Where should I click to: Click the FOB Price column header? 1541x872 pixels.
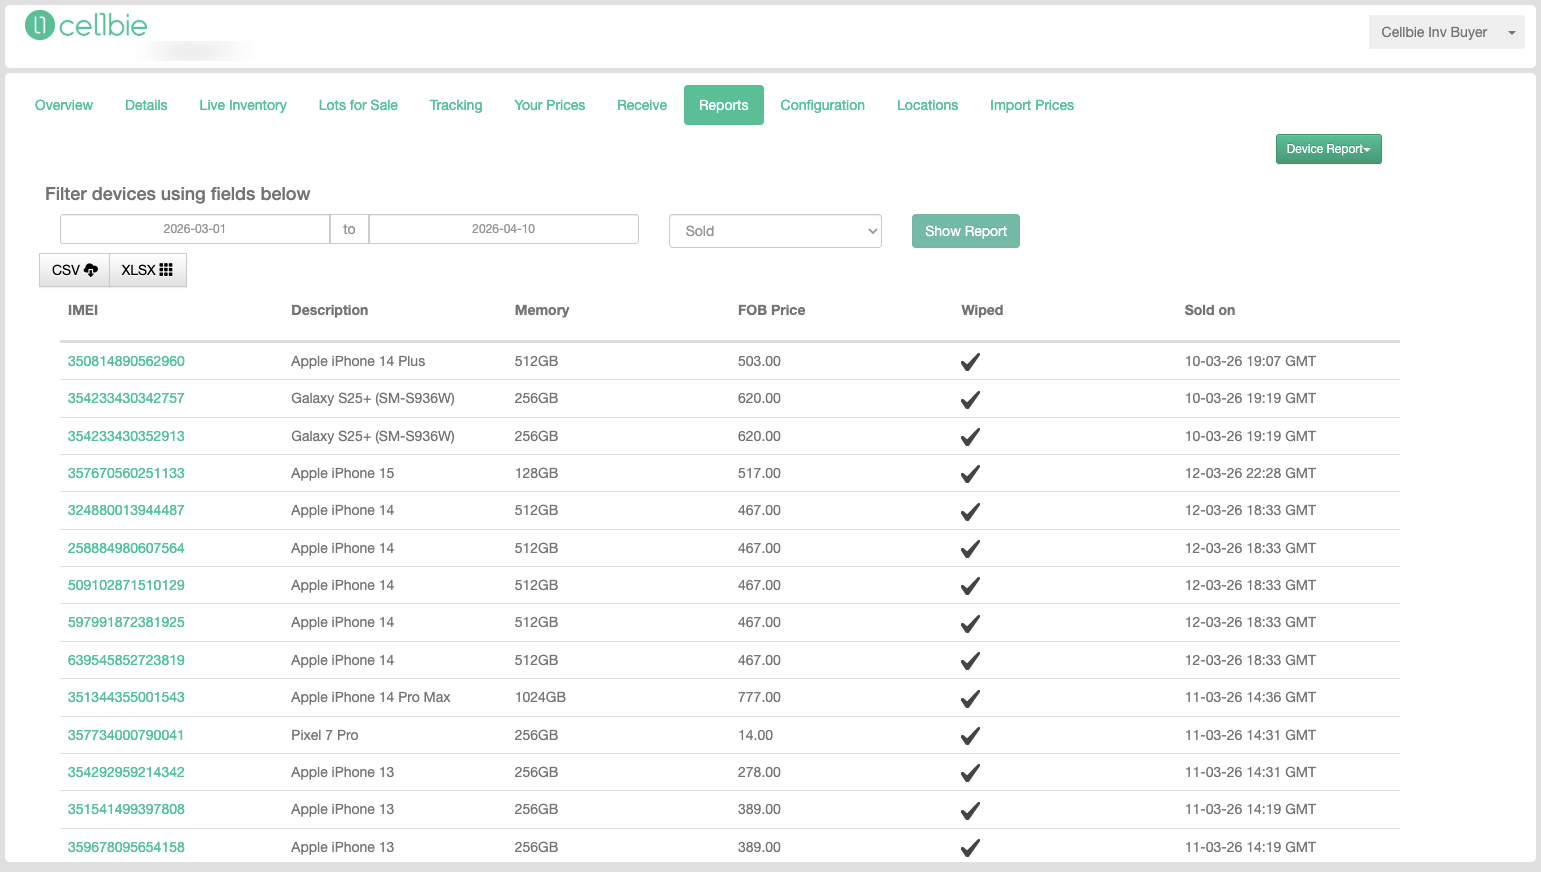(x=771, y=310)
